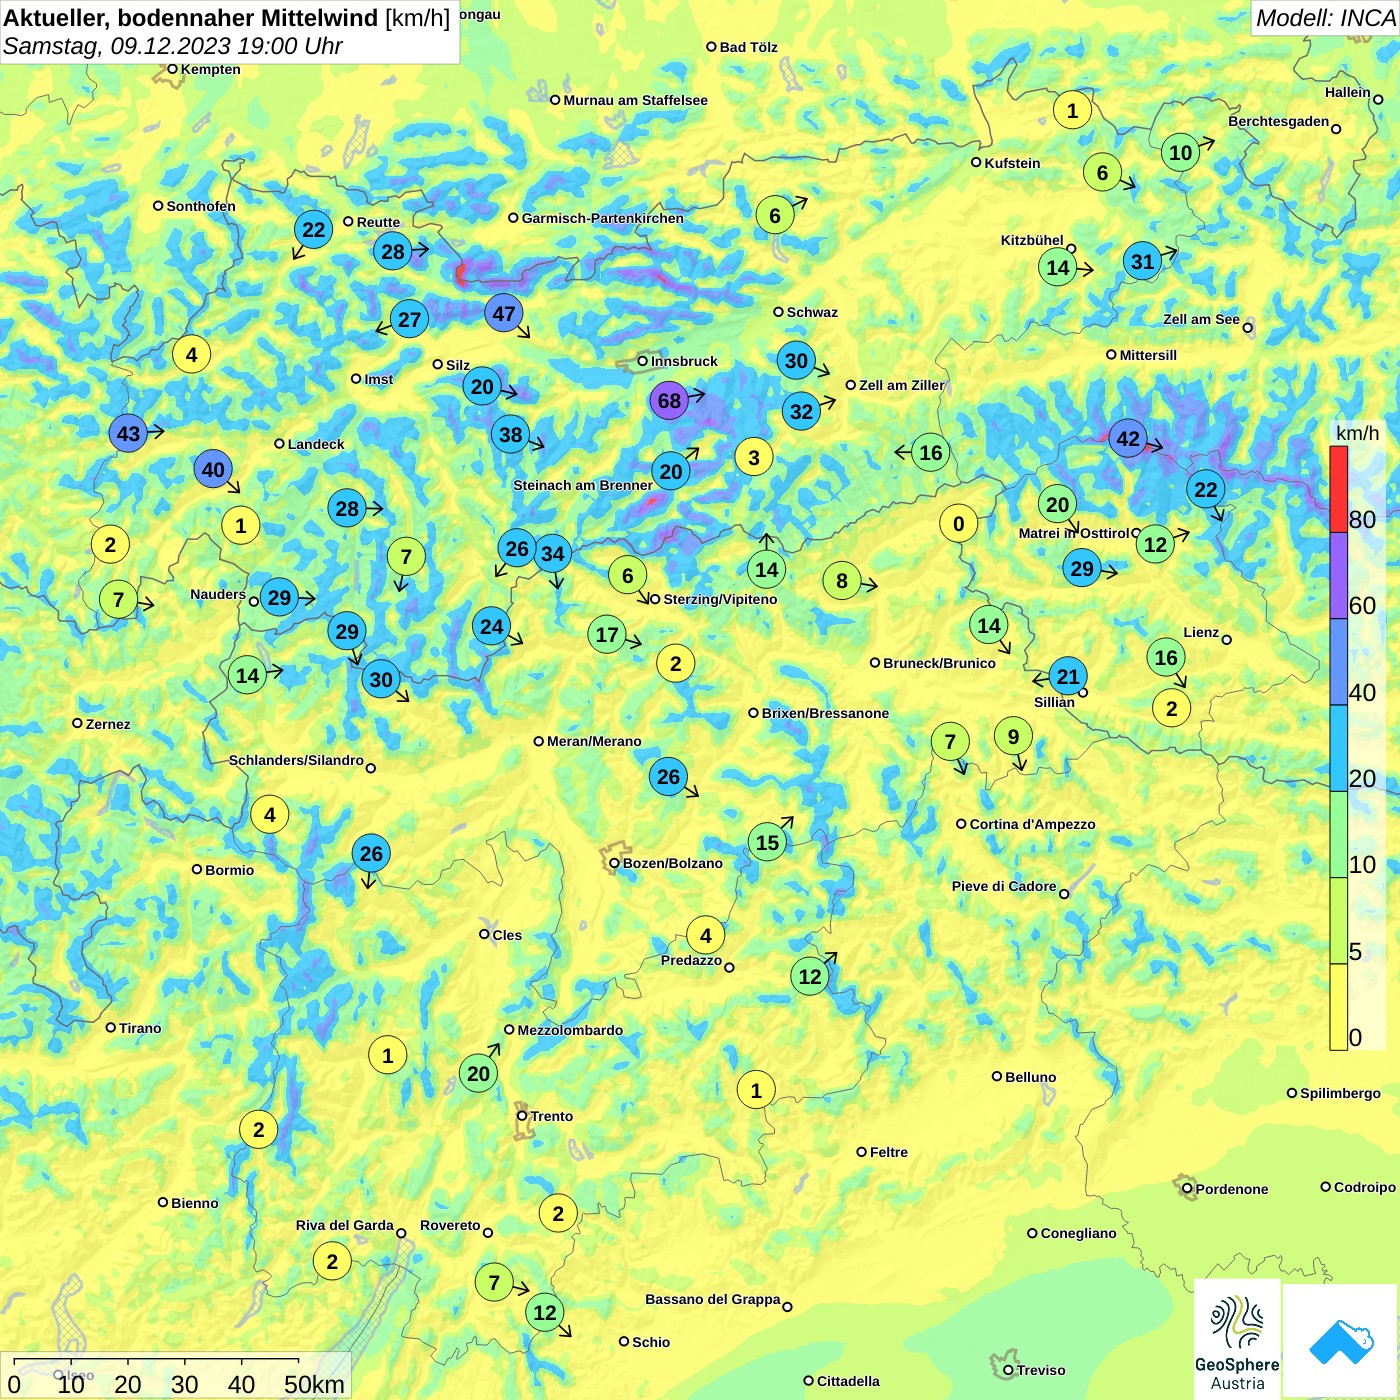Click the 'km/h' legend heading
Viewport: 1400px width, 1400px height.
(x=1357, y=433)
